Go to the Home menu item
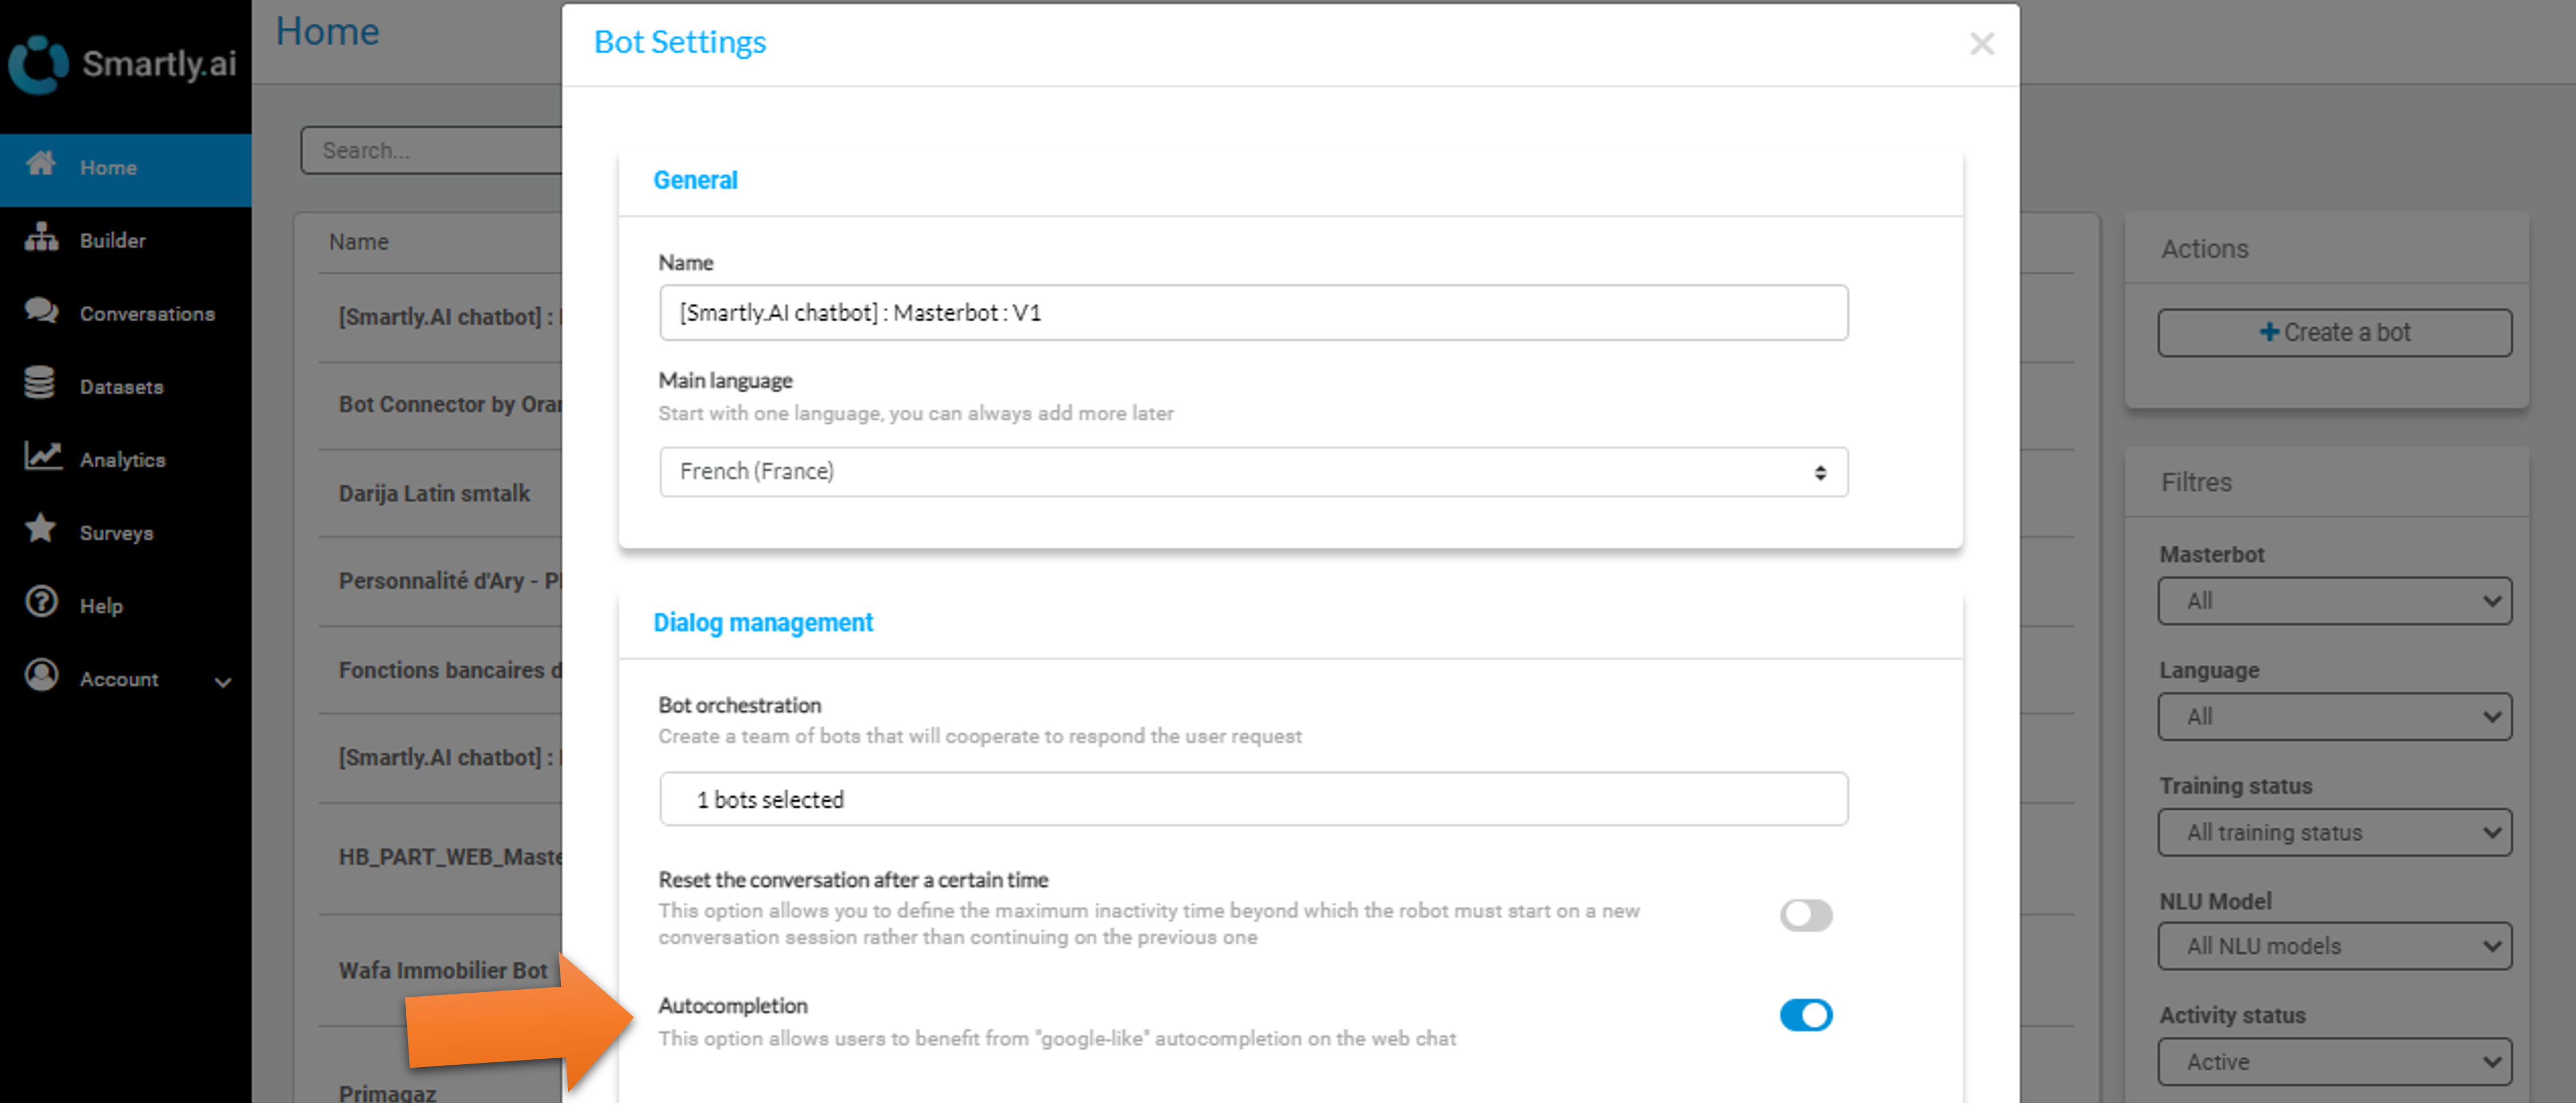Viewport: 2576px width, 1109px height. tap(126, 168)
